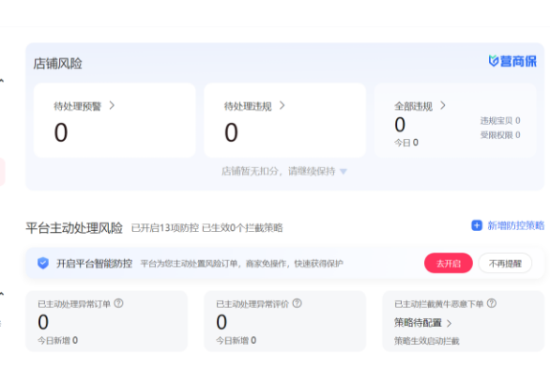Collapse the lower sidebar section caret

coord(2,294)
